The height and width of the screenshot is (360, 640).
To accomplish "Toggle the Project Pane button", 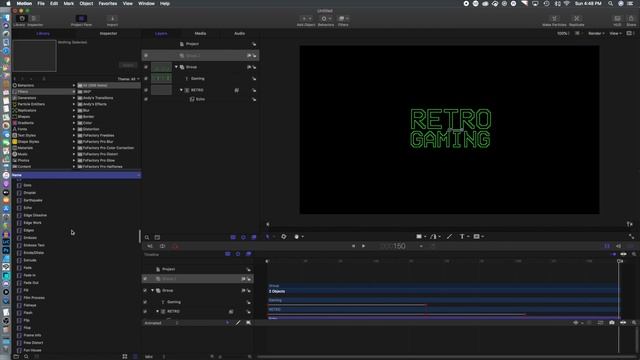I will coord(81,19).
